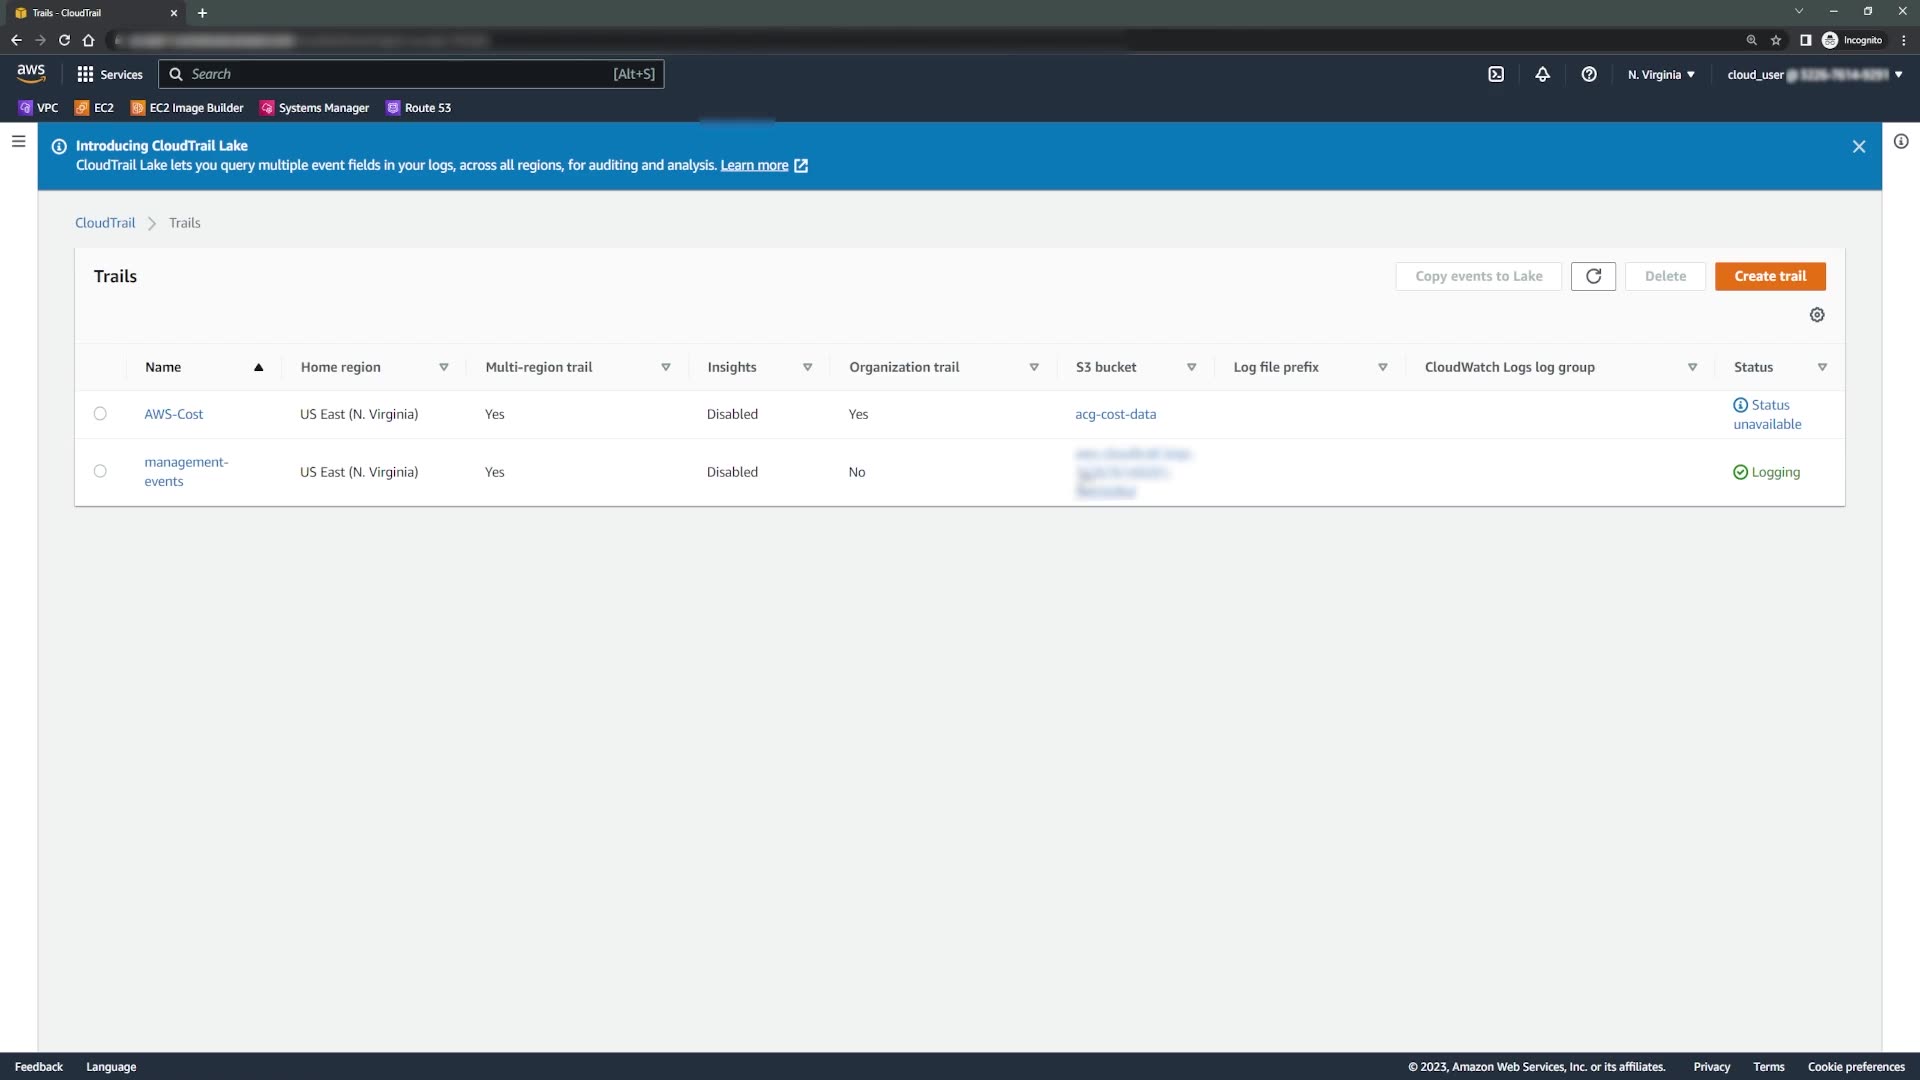Sort by the Status column arrow
Screen dimensions: 1920x1080
(x=1822, y=367)
